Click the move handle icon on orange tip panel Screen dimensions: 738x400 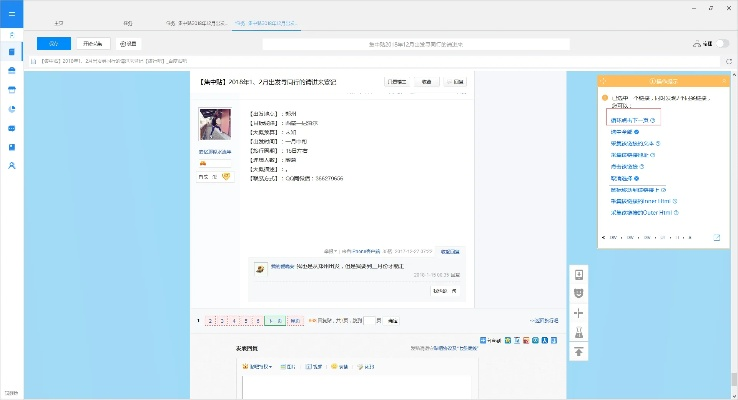(603, 81)
